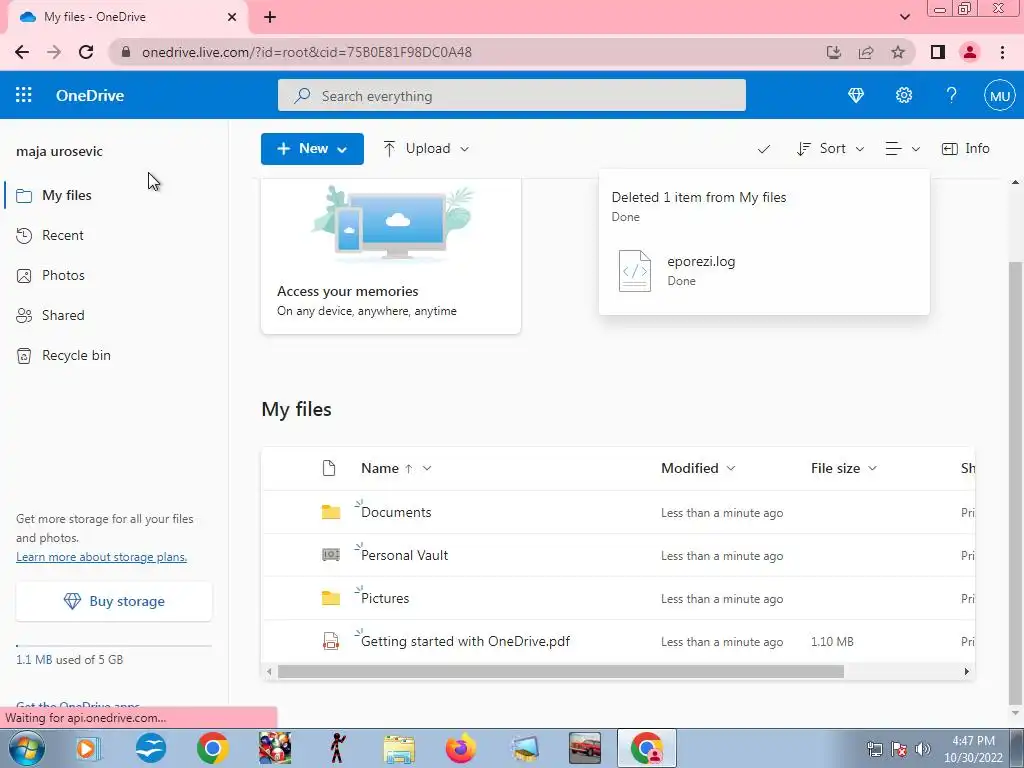Click the Documents folder icon
This screenshot has width=1024, height=768.
330,512
